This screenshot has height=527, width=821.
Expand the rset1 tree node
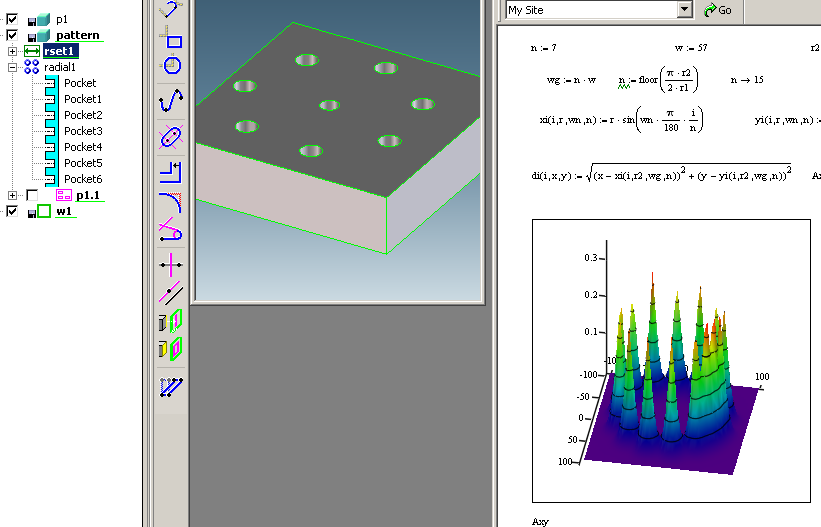13,51
